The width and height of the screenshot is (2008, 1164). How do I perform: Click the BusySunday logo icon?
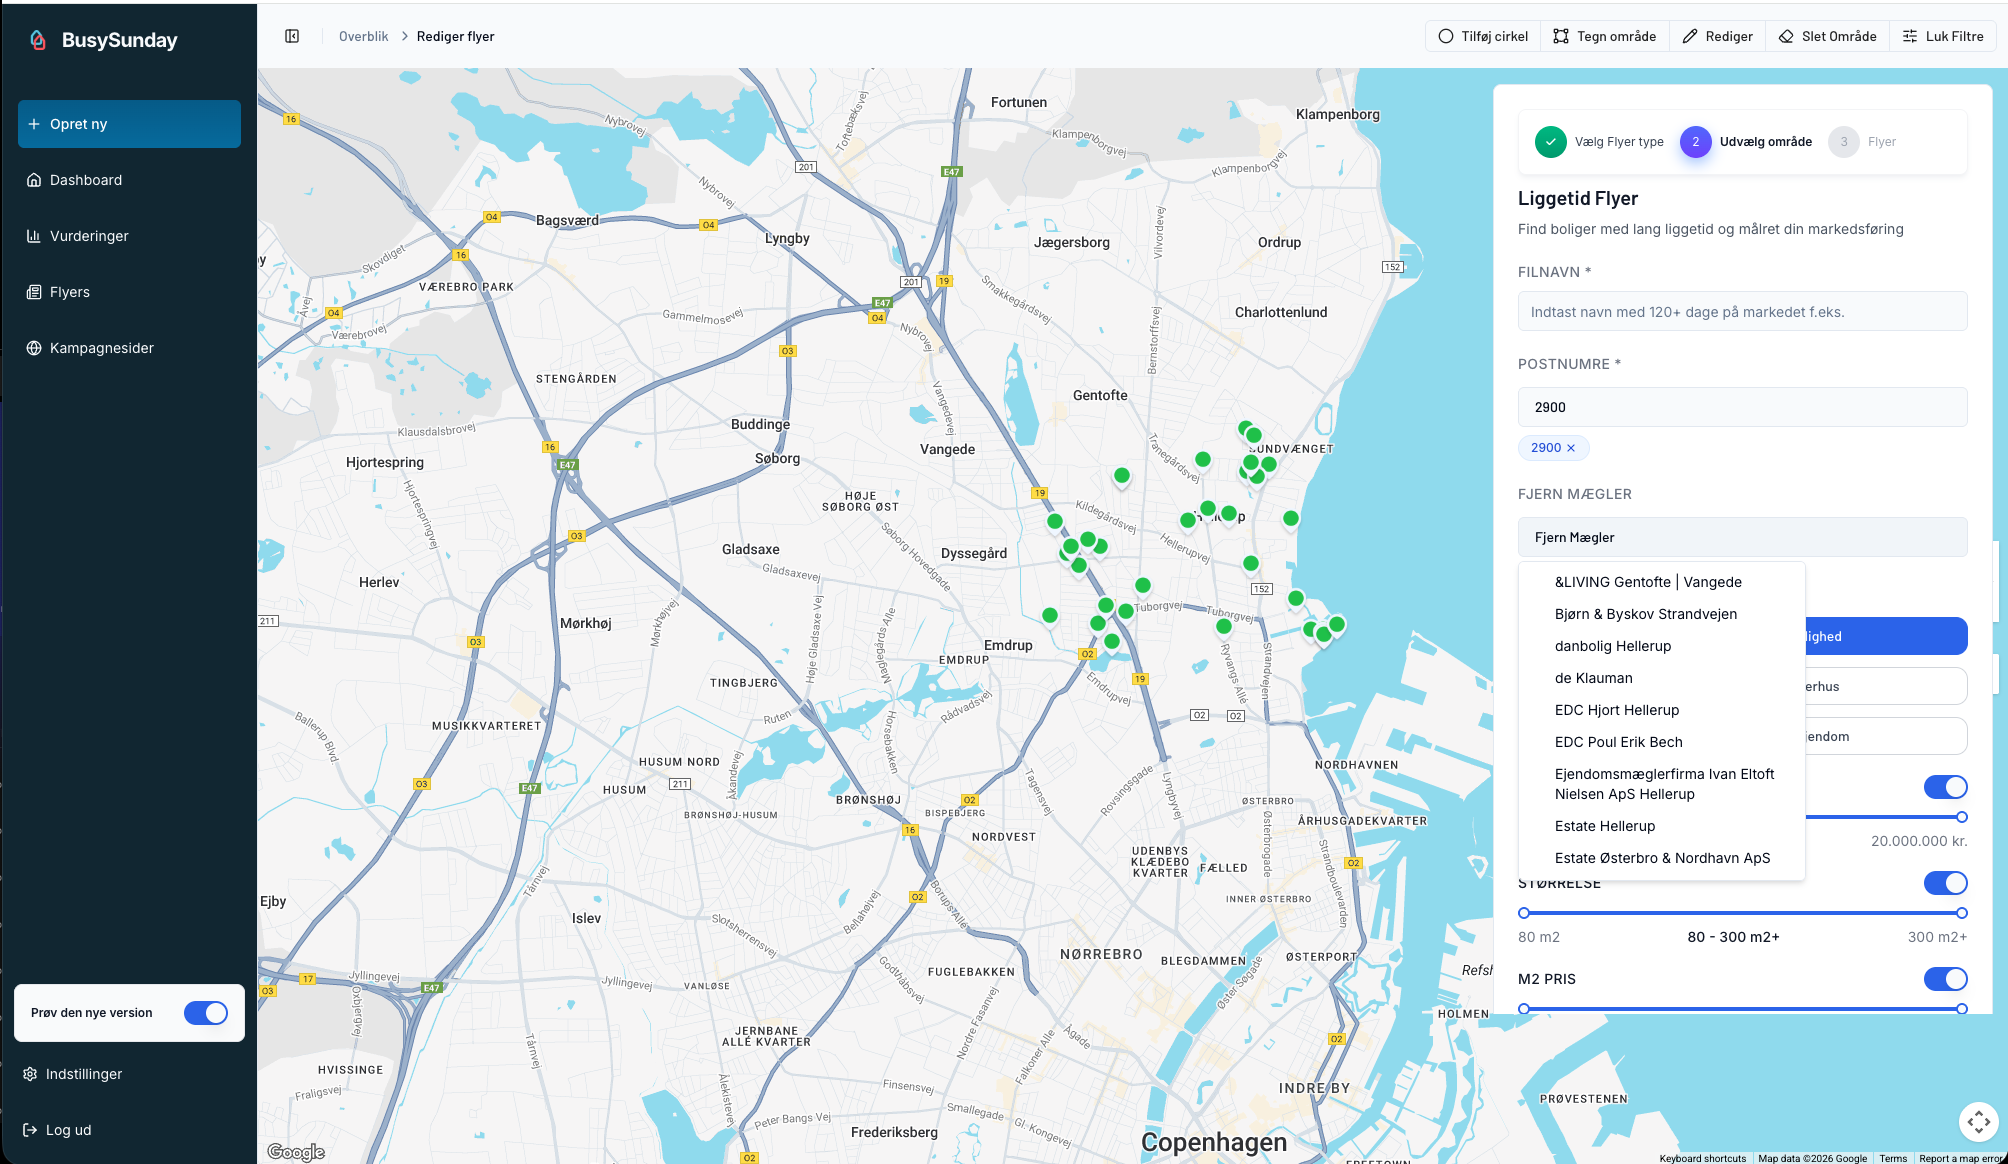point(38,40)
